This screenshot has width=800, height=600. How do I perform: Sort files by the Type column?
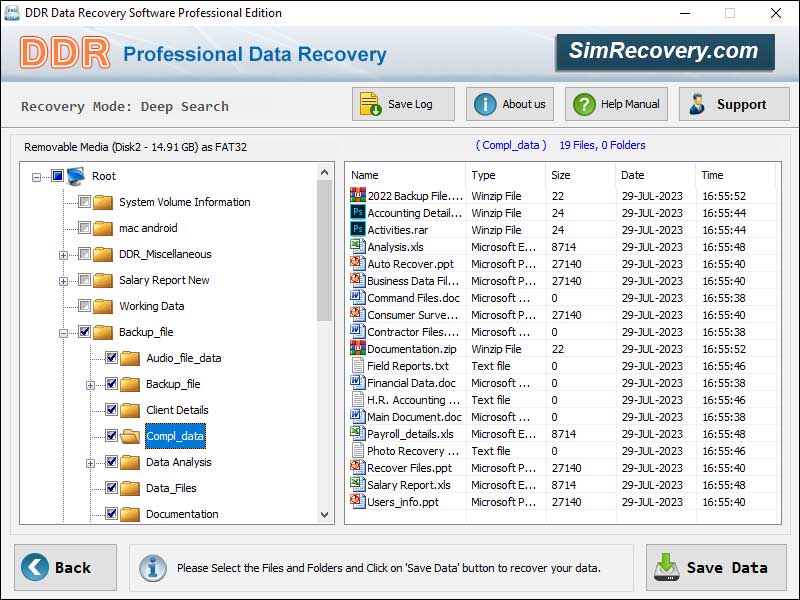(506, 175)
